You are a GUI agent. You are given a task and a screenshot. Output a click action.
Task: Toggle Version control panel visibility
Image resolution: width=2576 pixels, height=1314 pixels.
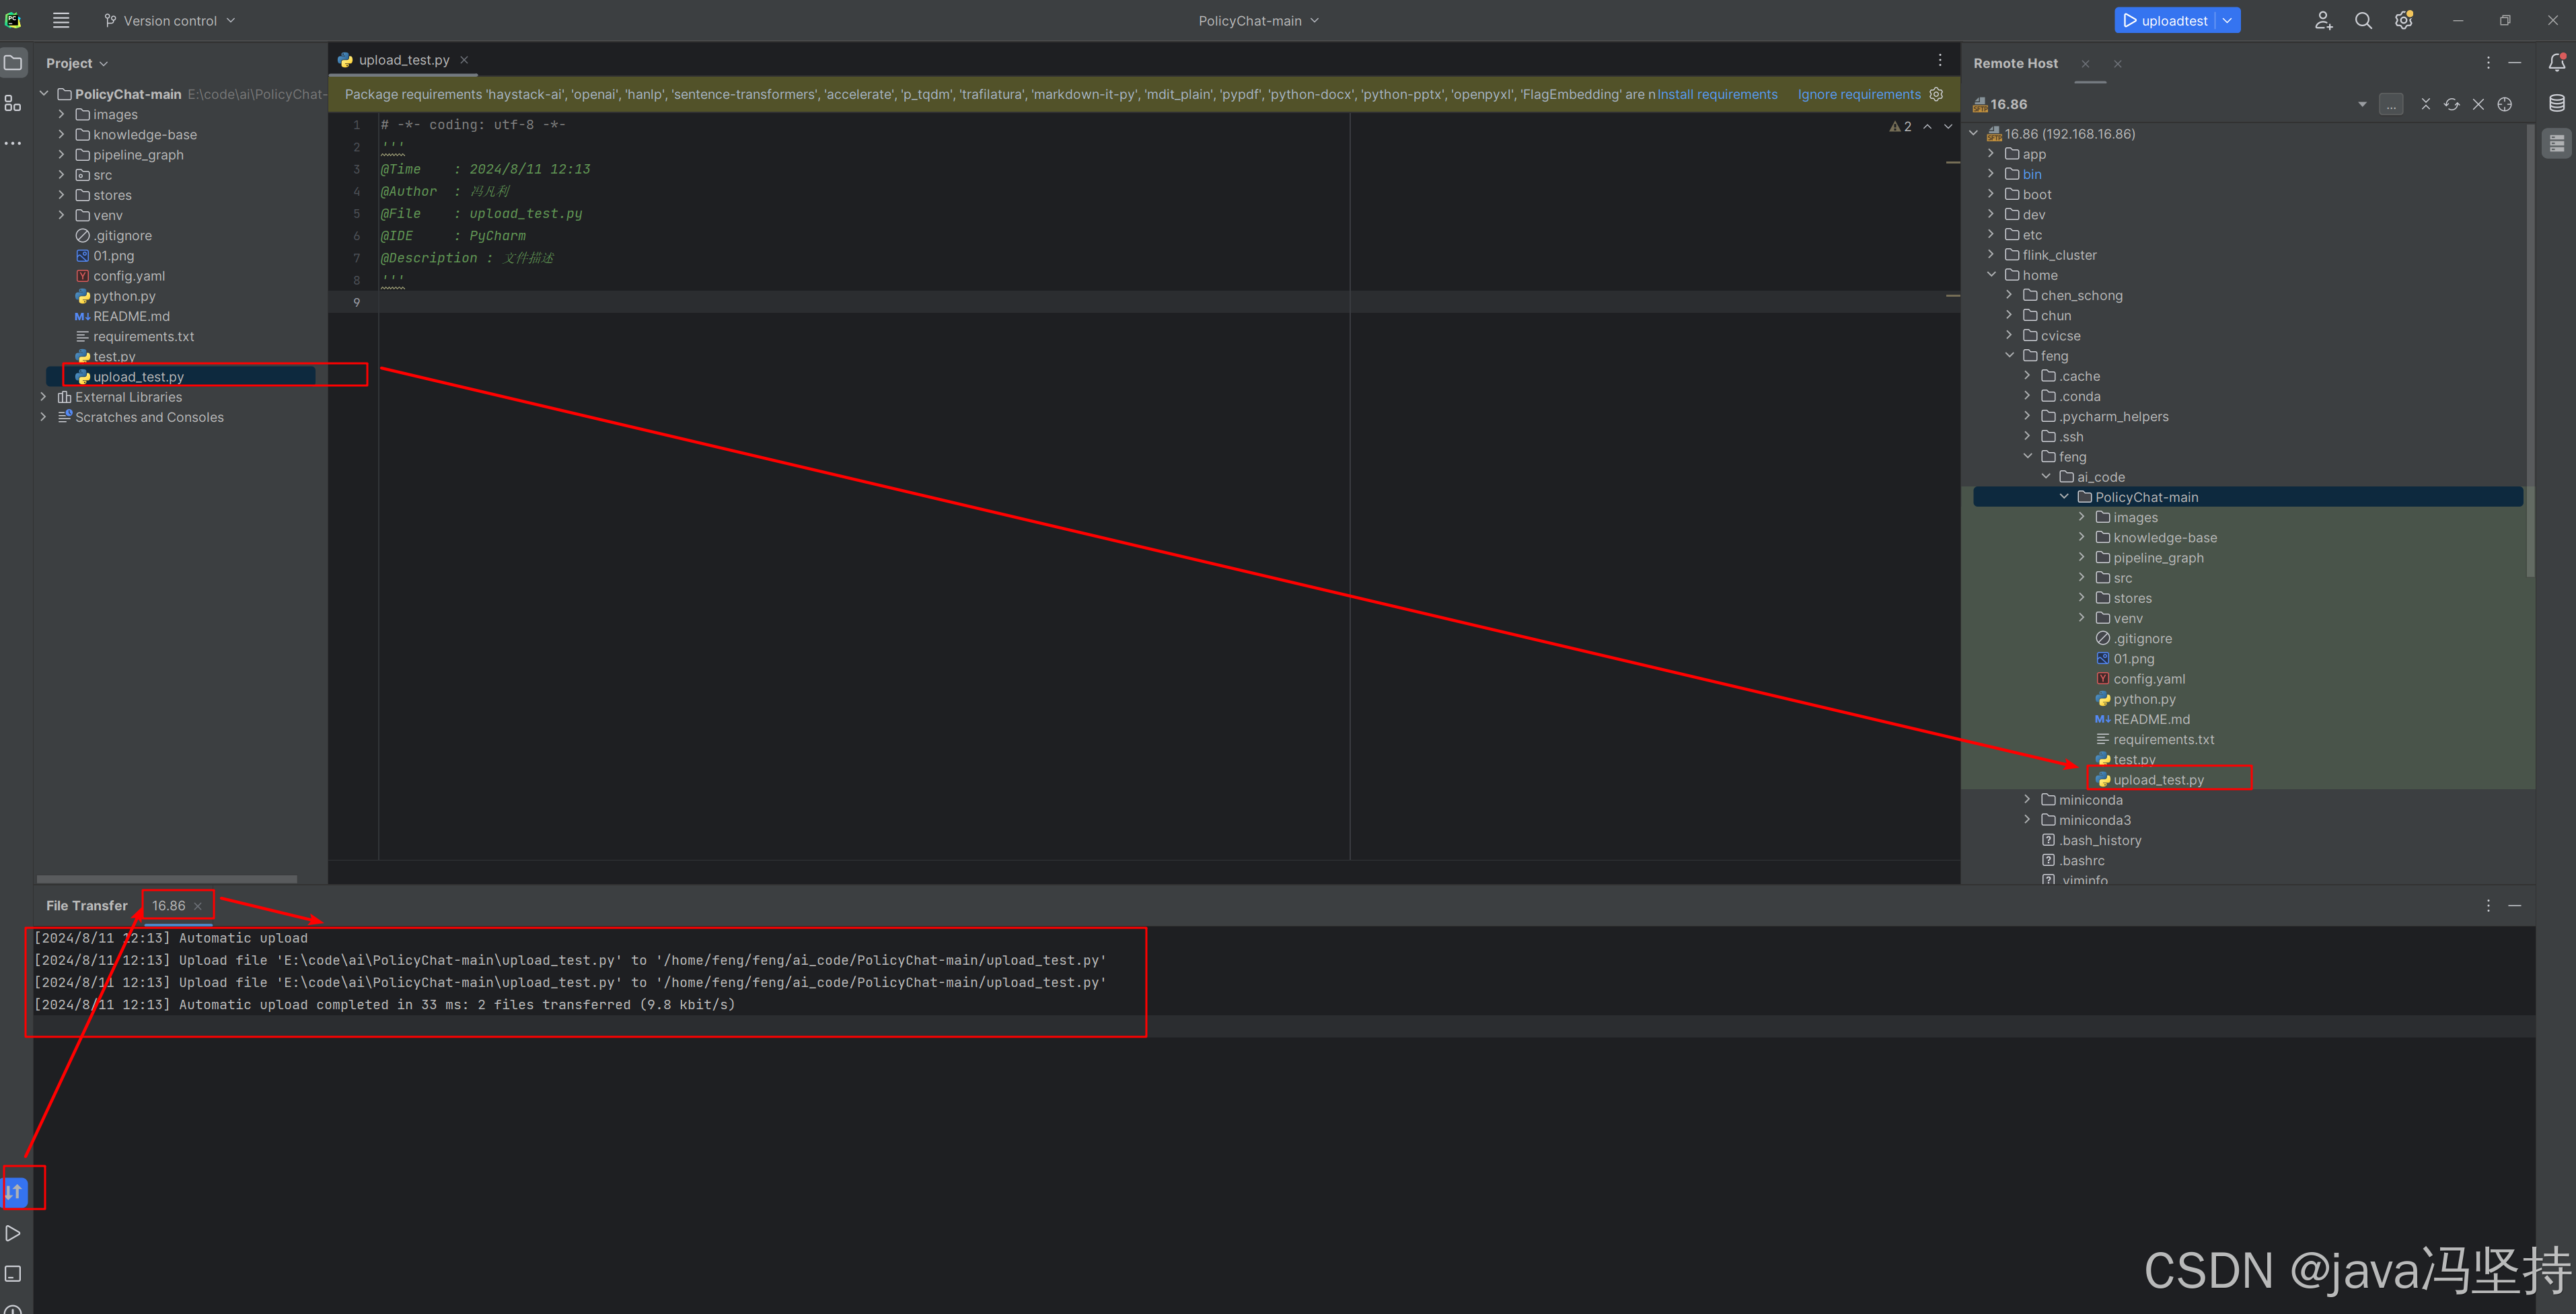[168, 20]
